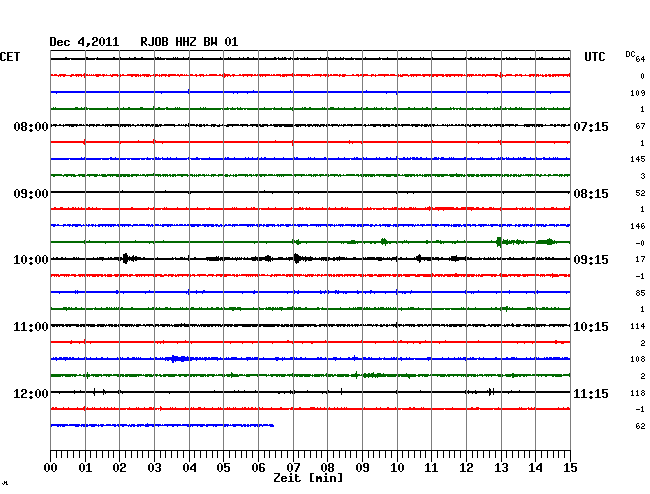650x494 pixels.
Task: Click the "UTC" time zone label
Action: (594, 57)
